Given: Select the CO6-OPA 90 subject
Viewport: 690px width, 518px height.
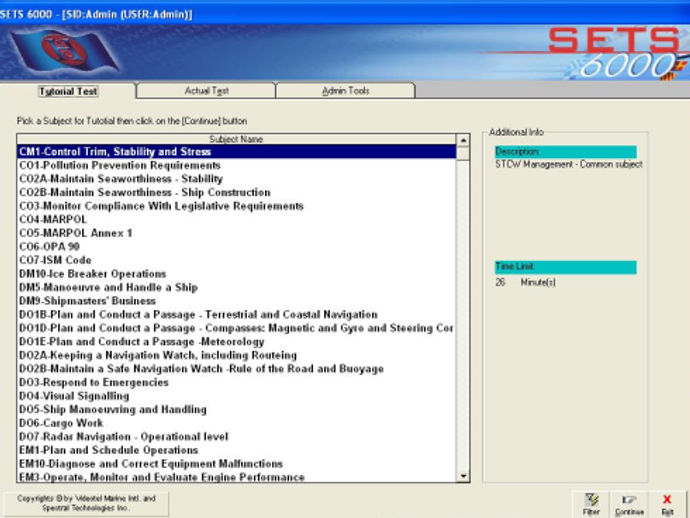Looking at the screenshot, I should (x=237, y=246).
